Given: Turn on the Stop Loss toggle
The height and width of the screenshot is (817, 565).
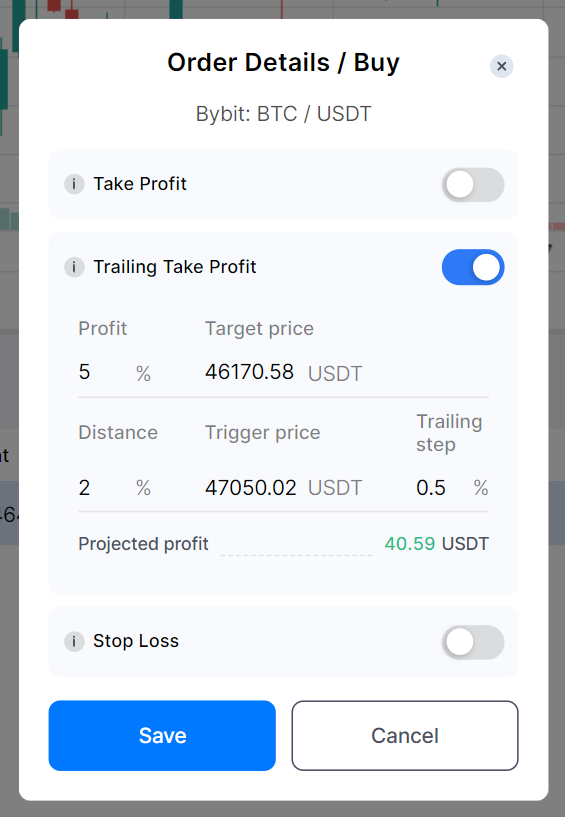Looking at the screenshot, I should point(473,642).
